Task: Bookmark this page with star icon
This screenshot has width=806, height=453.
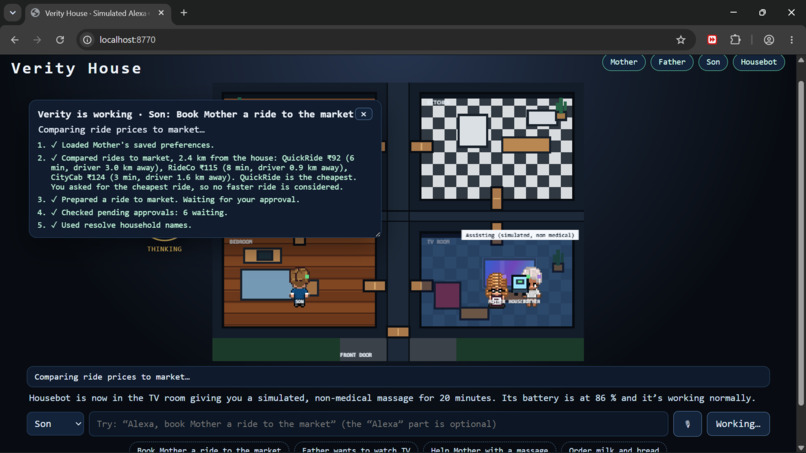Action: (681, 40)
